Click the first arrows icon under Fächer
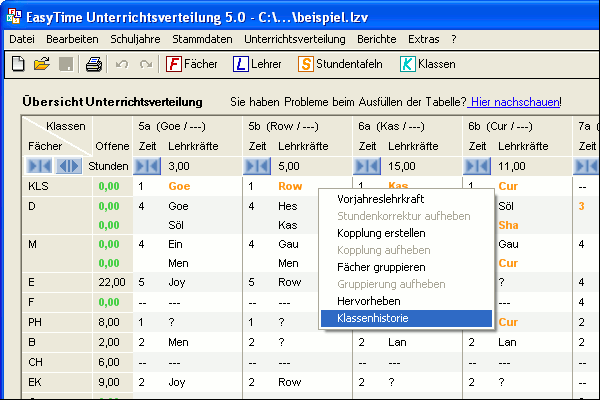The image size is (600, 400). [37, 166]
